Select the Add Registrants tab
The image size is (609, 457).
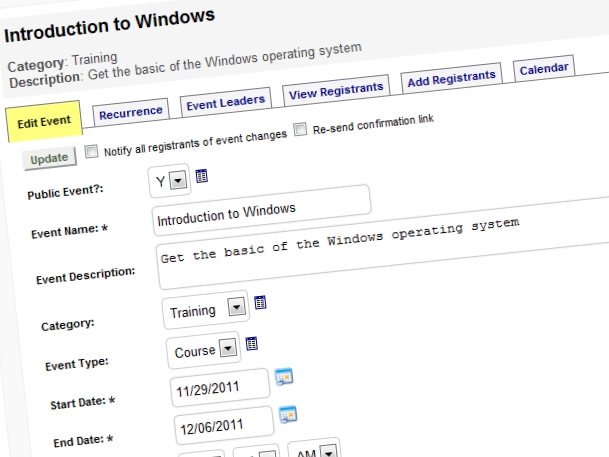click(x=451, y=78)
